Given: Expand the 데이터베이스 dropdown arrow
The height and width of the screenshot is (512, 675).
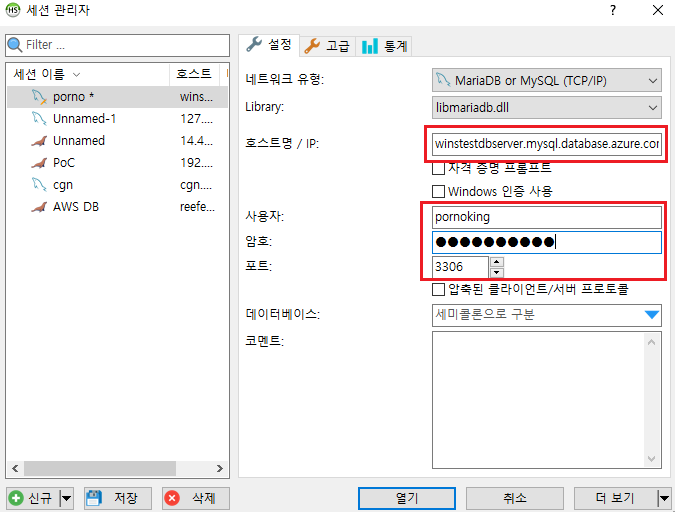Looking at the screenshot, I should tap(652, 315).
